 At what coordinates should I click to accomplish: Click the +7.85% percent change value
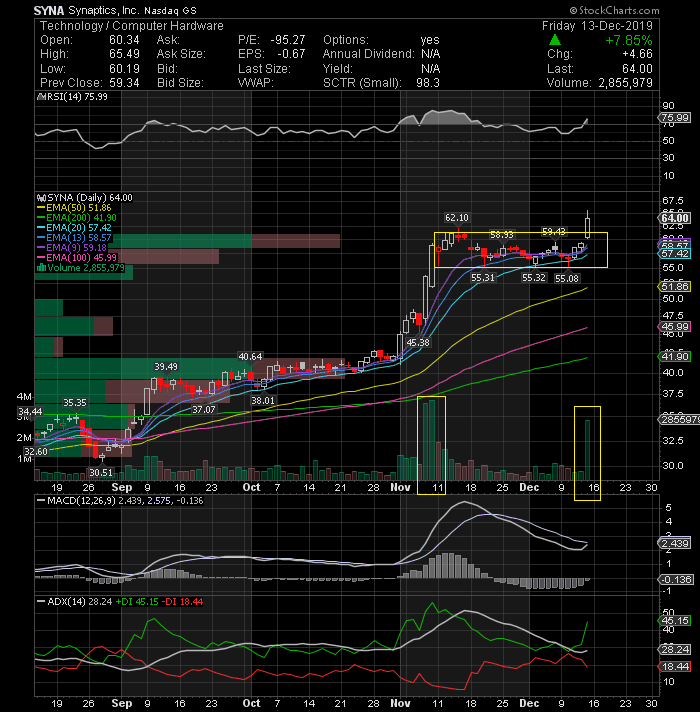629,40
